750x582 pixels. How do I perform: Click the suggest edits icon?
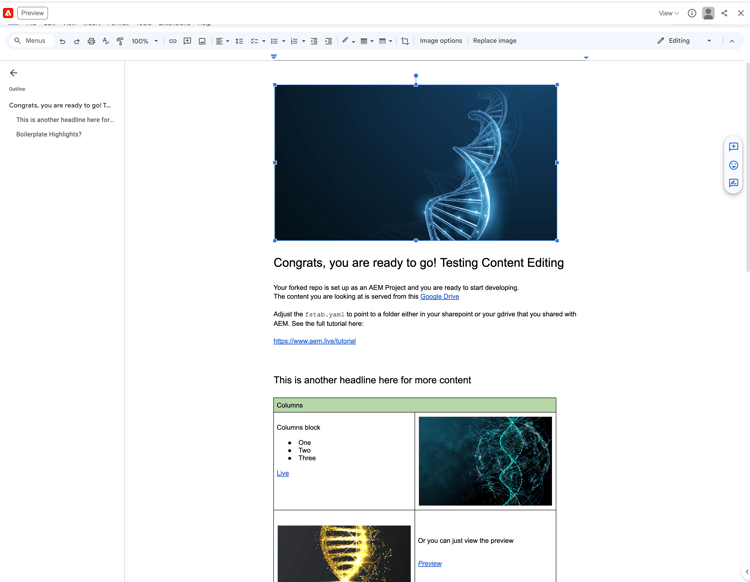coord(733,183)
